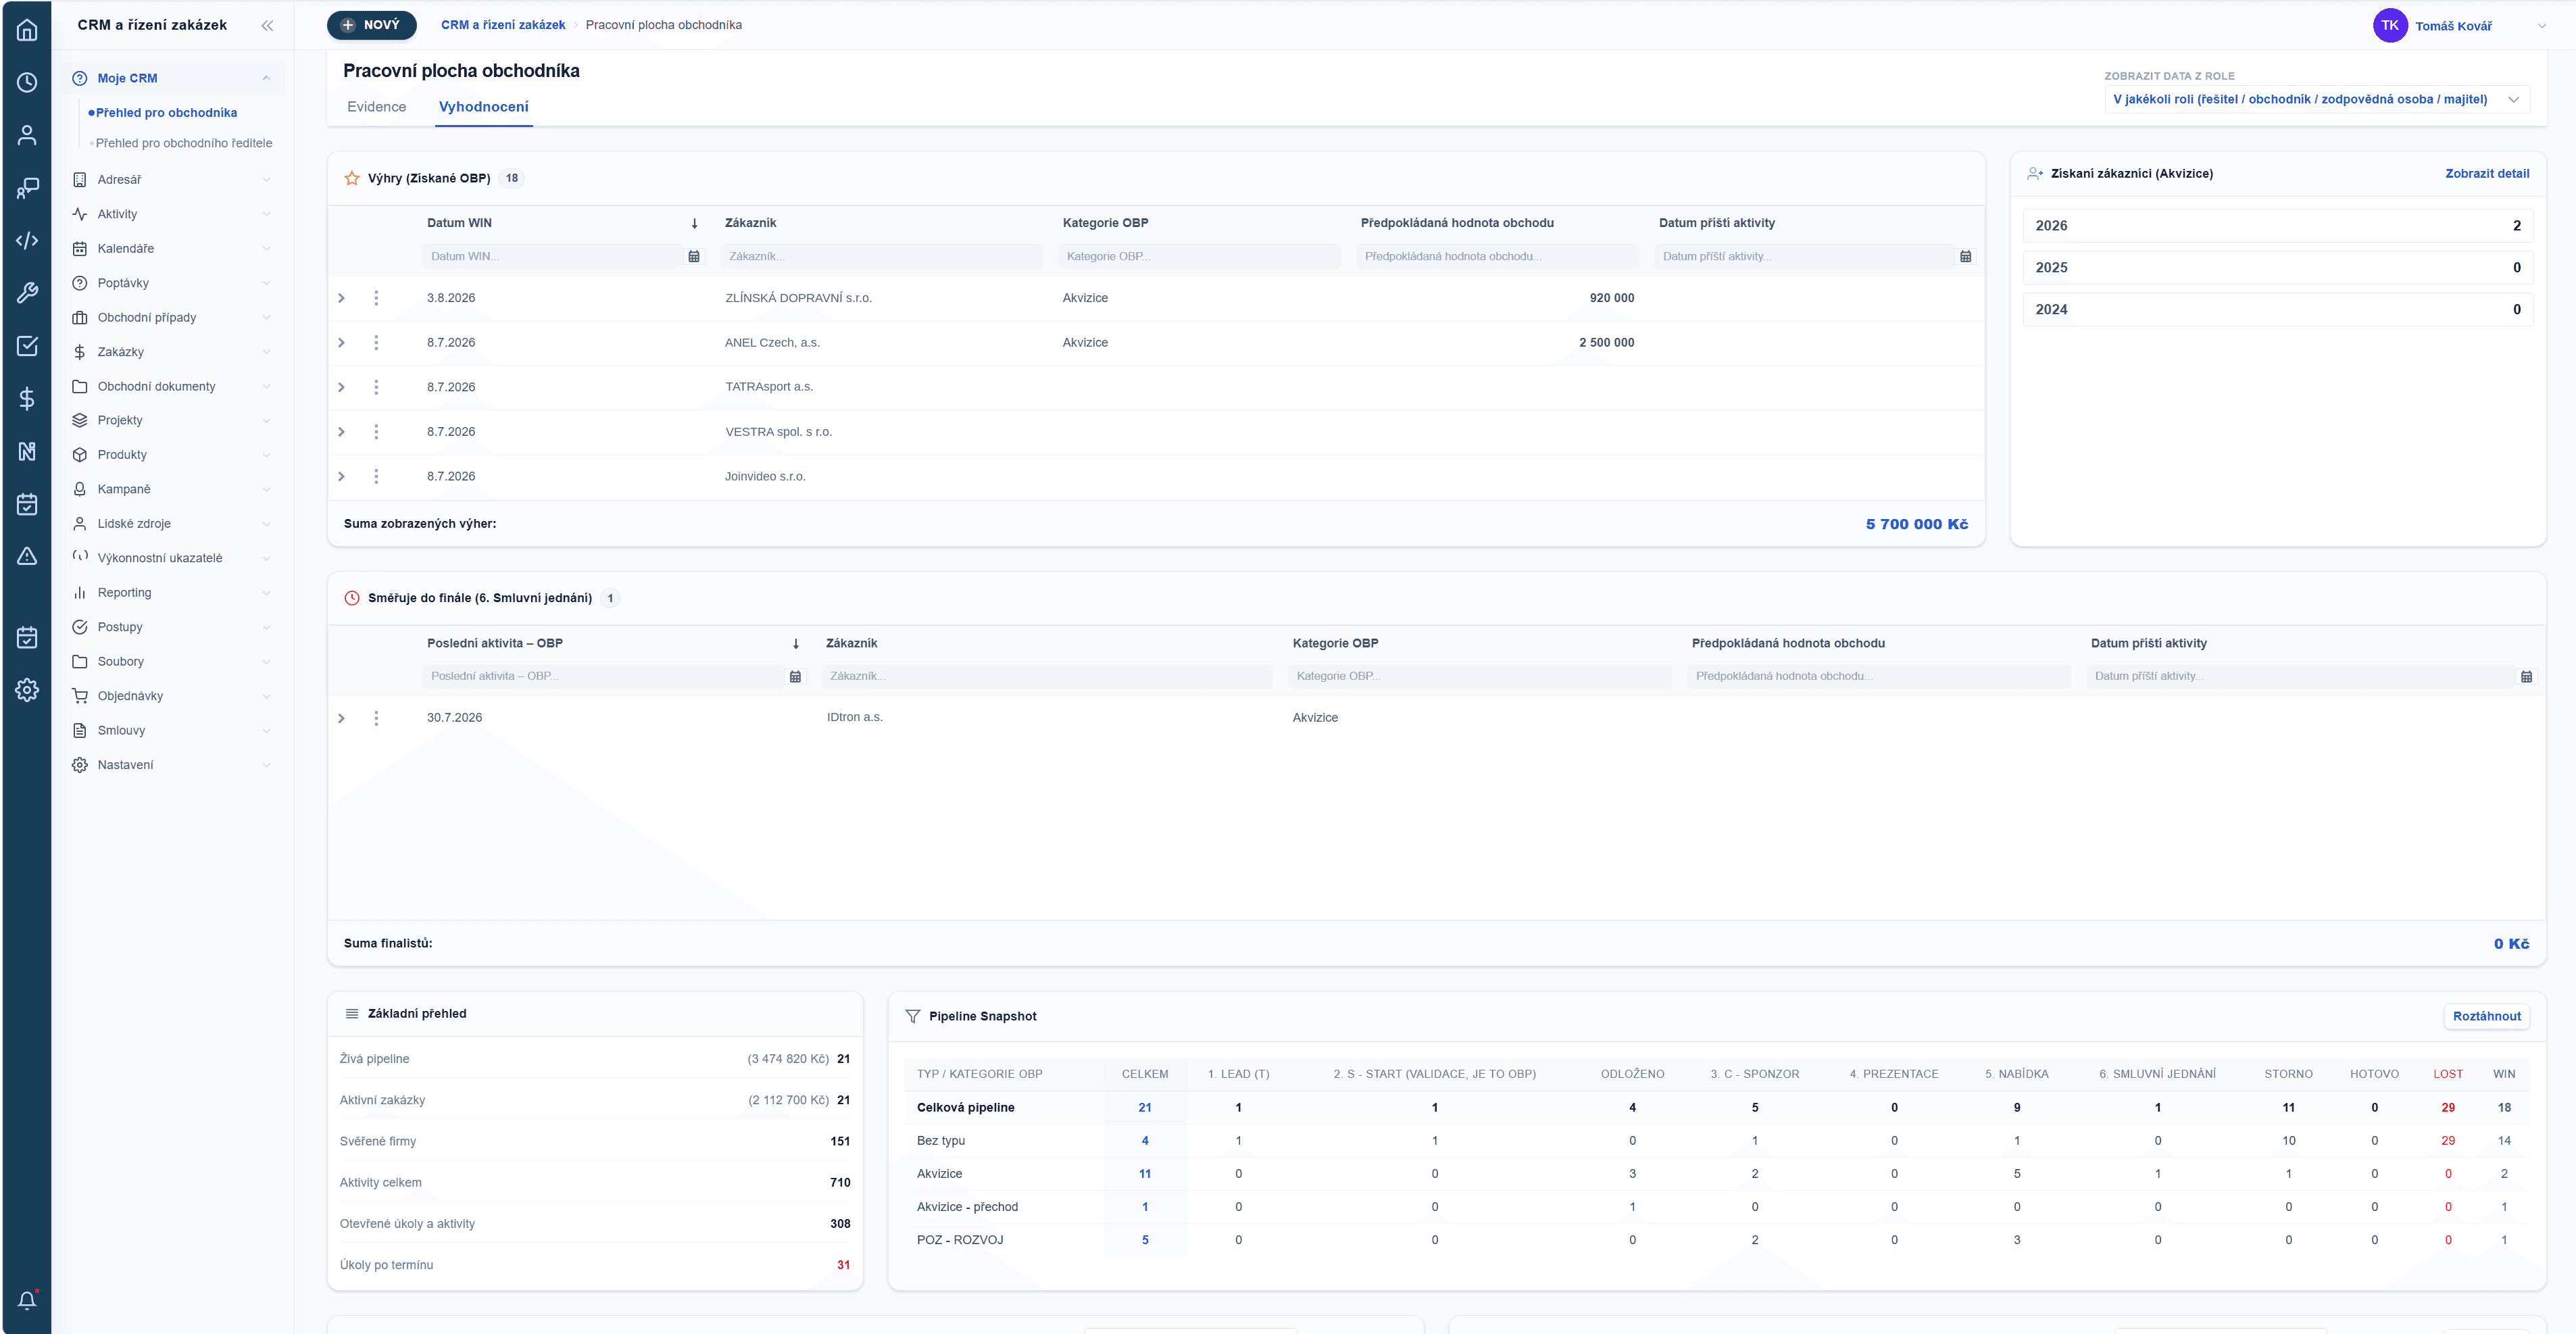Switch to the Evidence tab
Image resolution: width=2576 pixels, height=1334 pixels.
click(x=376, y=106)
